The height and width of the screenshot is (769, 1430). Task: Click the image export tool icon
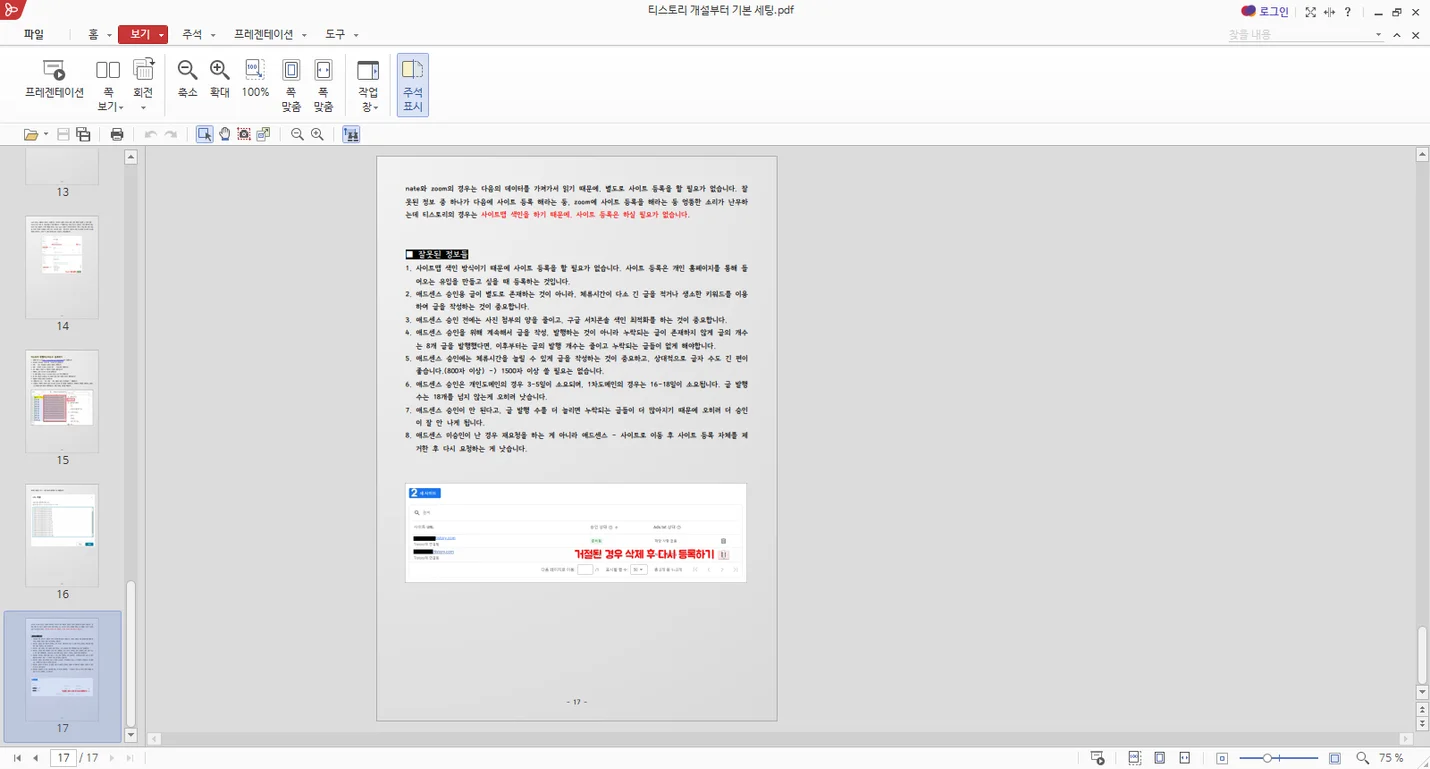[263, 134]
